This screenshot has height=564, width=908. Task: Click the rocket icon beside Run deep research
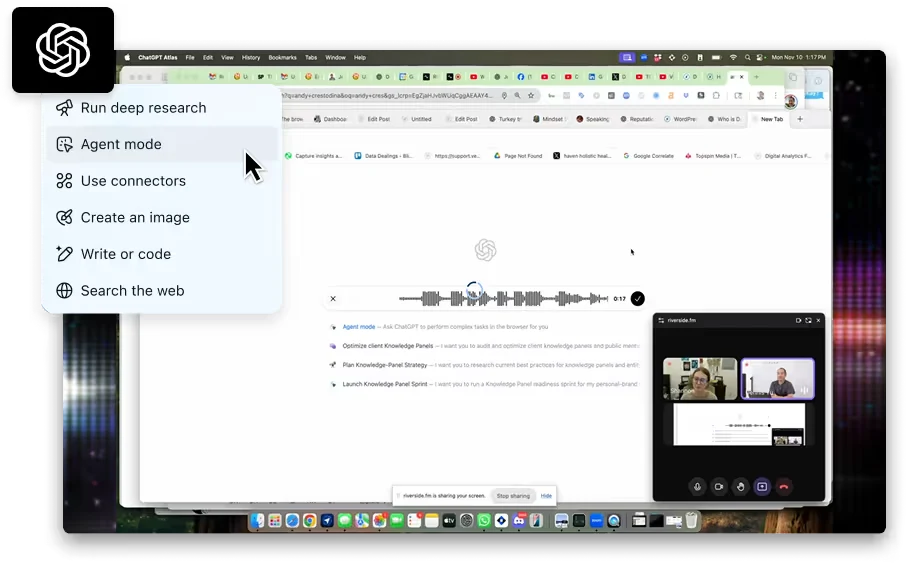pos(64,108)
